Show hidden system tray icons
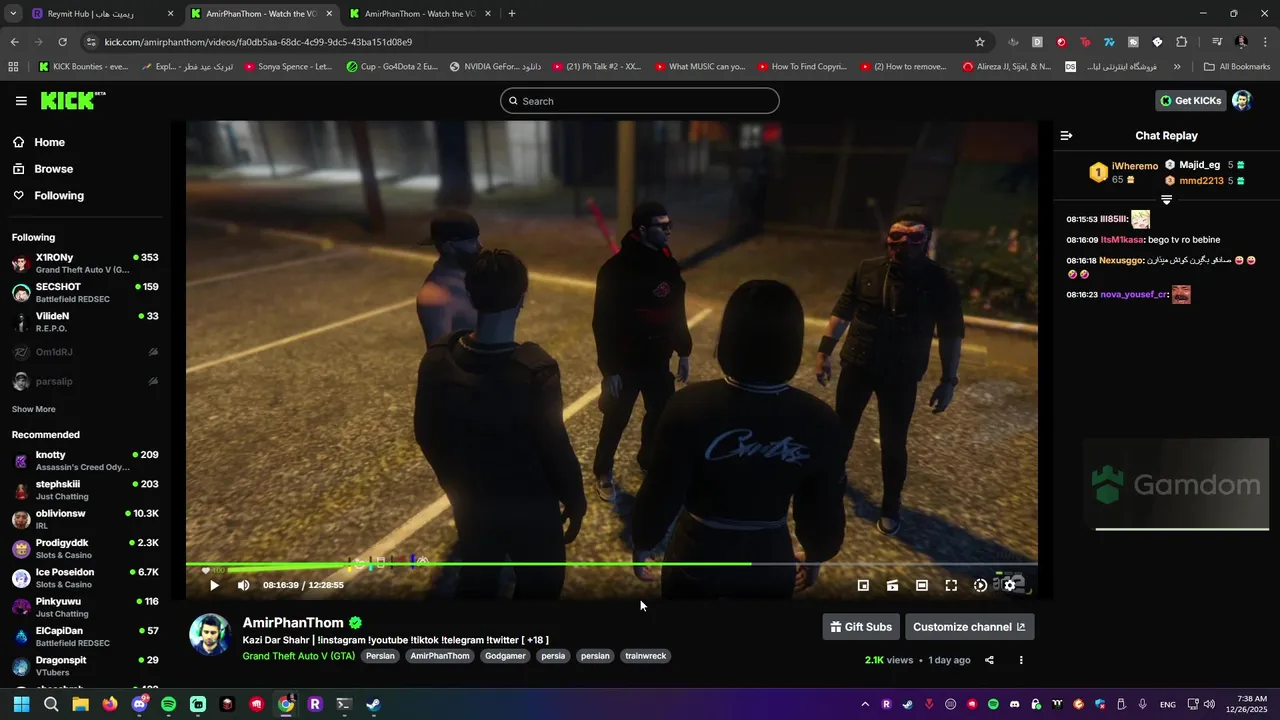The image size is (1280, 720). 865,704
